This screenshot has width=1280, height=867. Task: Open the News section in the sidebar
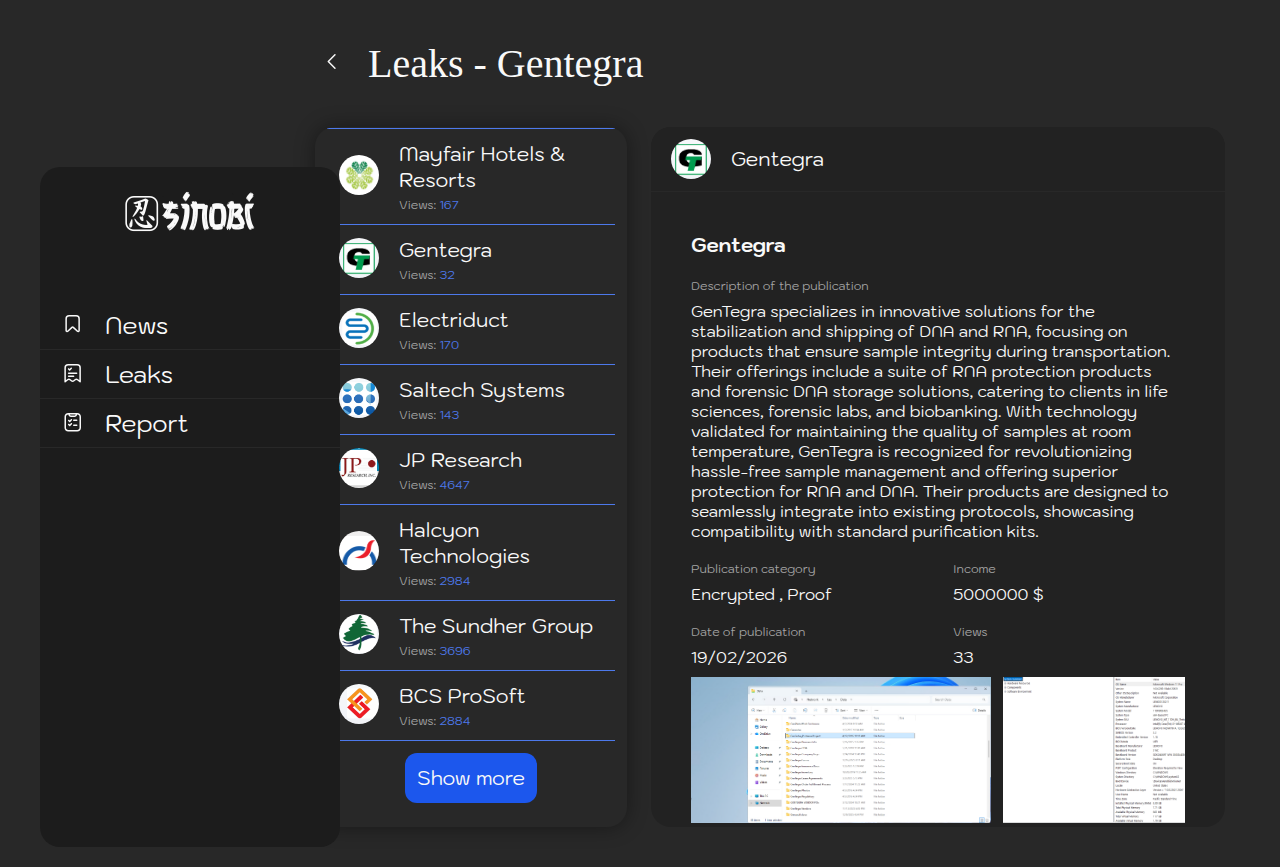coord(136,326)
